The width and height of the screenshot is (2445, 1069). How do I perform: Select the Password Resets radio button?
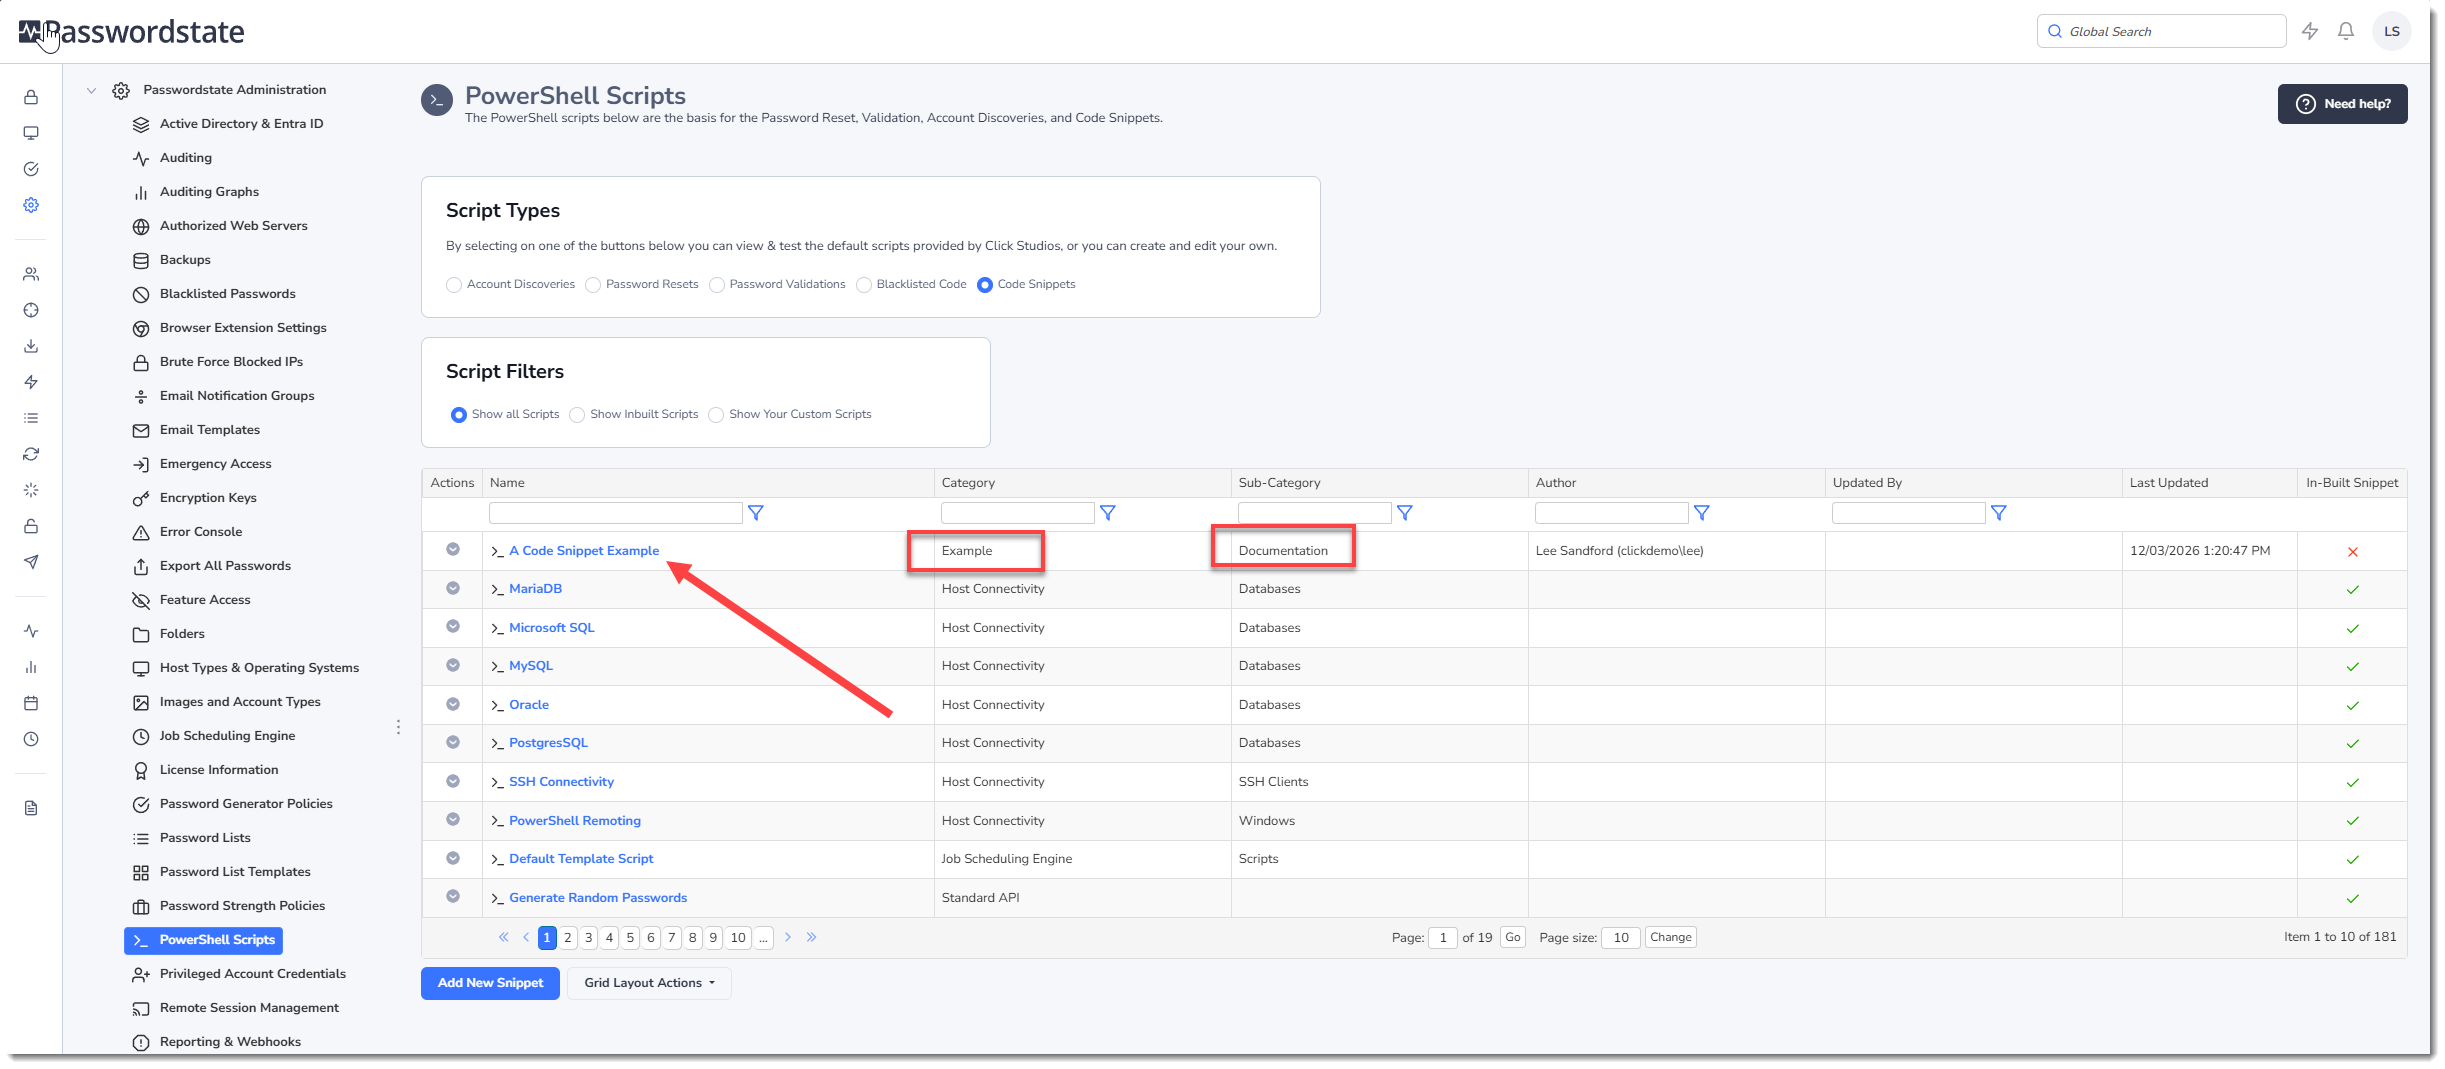(593, 285)
